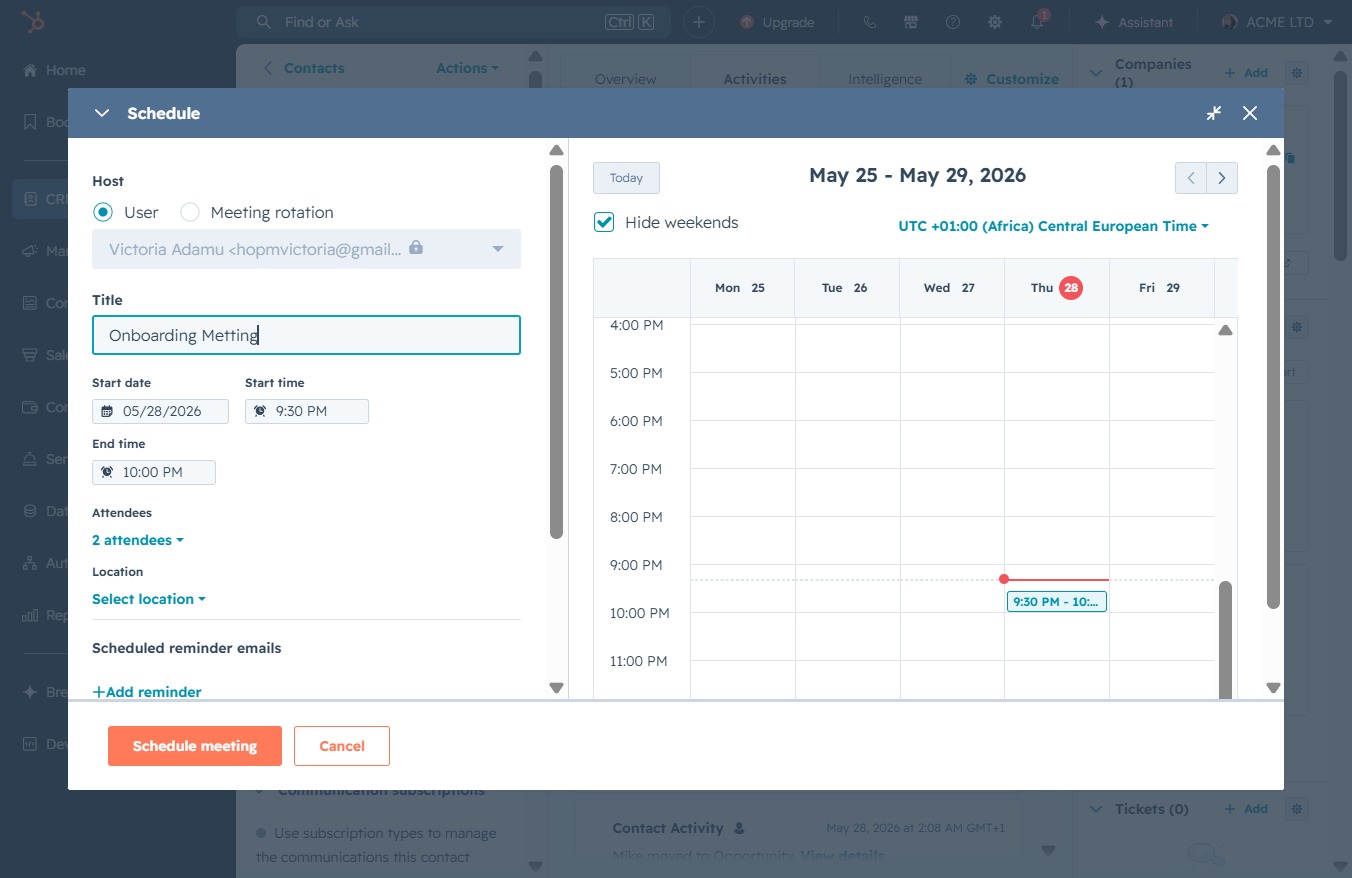
Task: Click the End time field 10:00 PM
Action: 154,472
